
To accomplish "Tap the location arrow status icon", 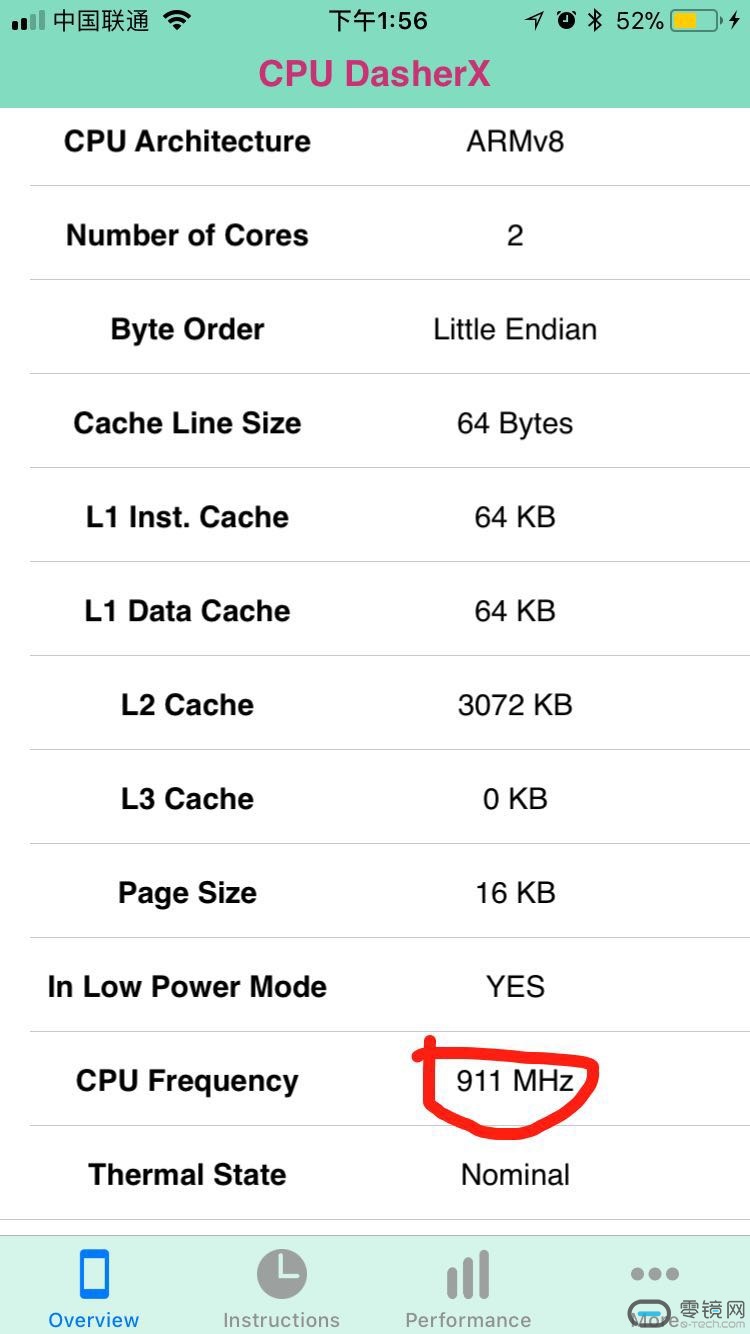I will coord(535,21).
